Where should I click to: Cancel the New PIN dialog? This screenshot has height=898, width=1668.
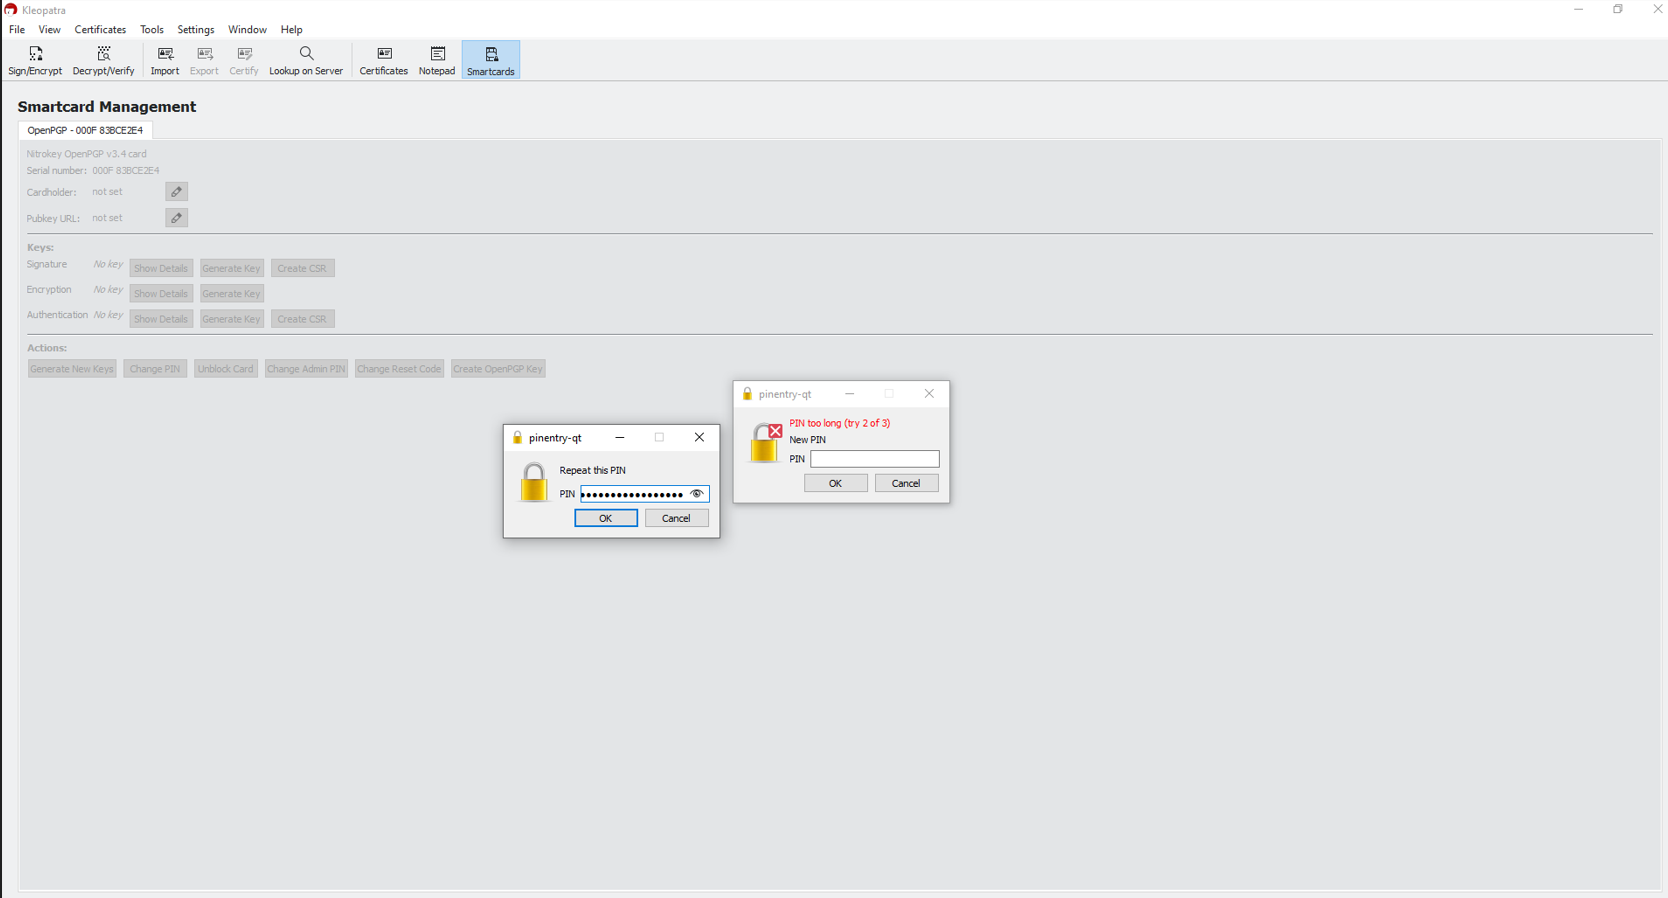(x=906, y=483)
